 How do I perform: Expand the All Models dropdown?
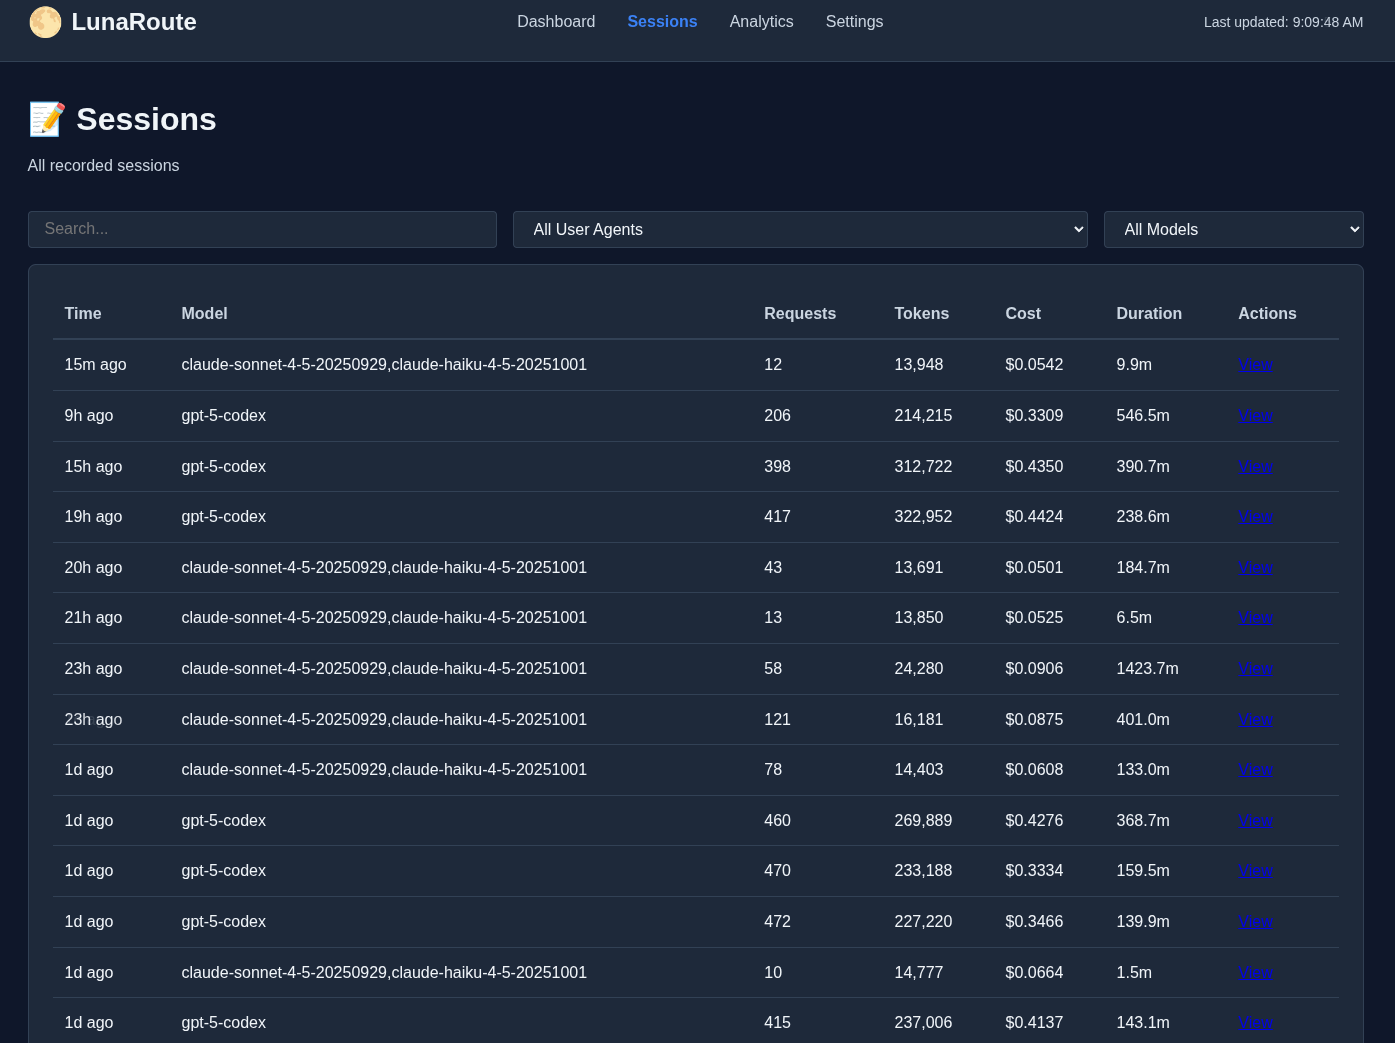click(1232, 230)
